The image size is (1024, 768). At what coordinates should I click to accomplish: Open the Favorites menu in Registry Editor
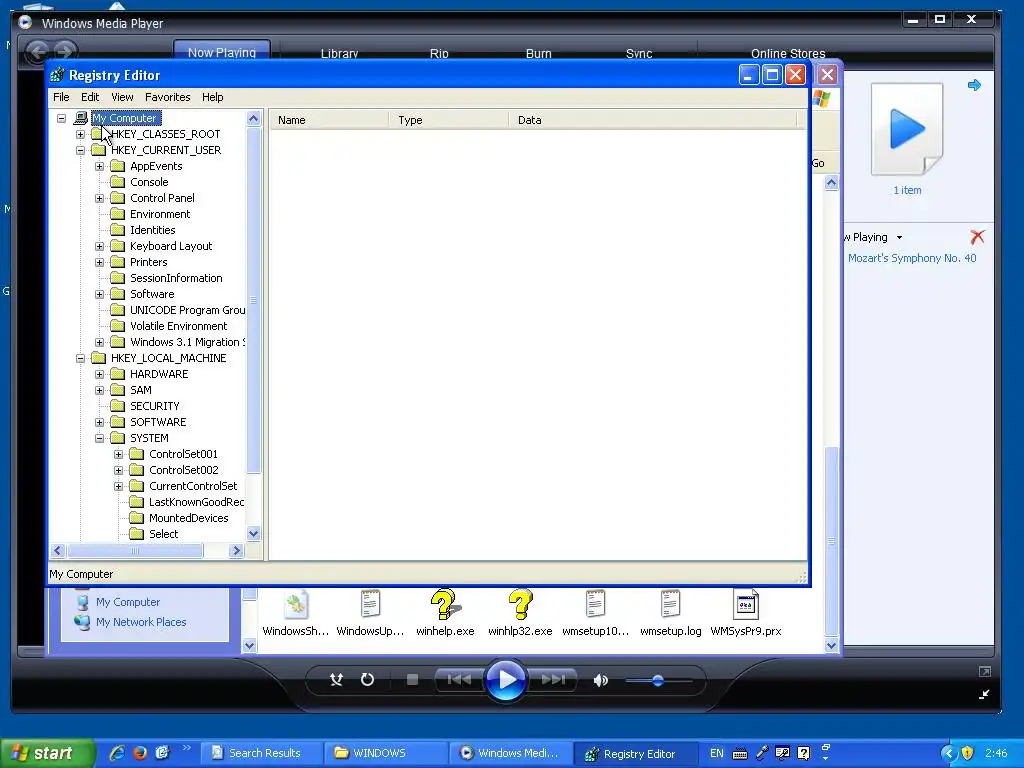click(168, 97)
